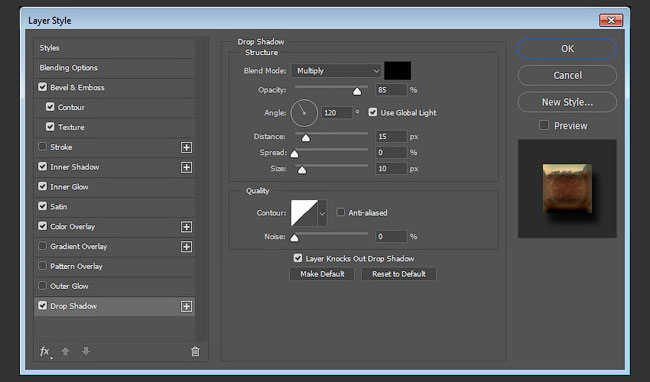650x382 pixels.
Task: Open the fx add-style menu
Action: (46, 352)
